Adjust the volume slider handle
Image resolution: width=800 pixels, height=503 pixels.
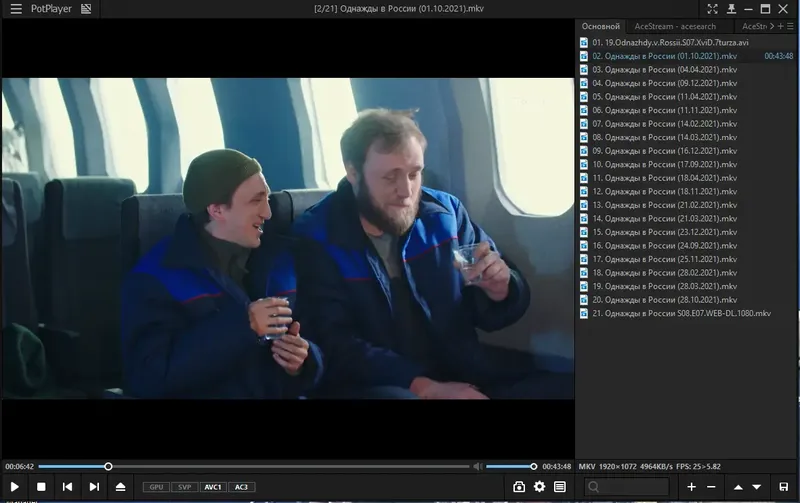click(x=534, y=466)
